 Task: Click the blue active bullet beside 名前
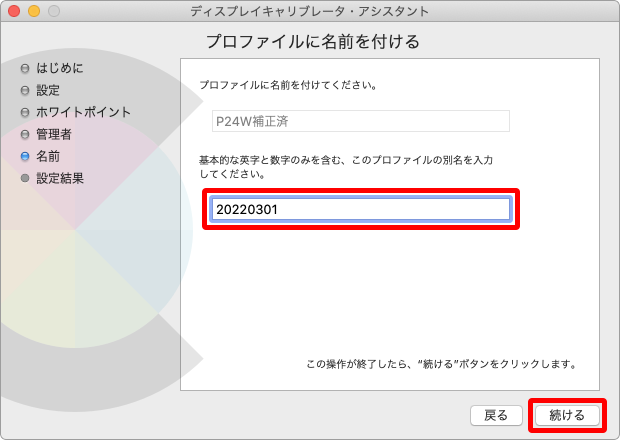25,156
